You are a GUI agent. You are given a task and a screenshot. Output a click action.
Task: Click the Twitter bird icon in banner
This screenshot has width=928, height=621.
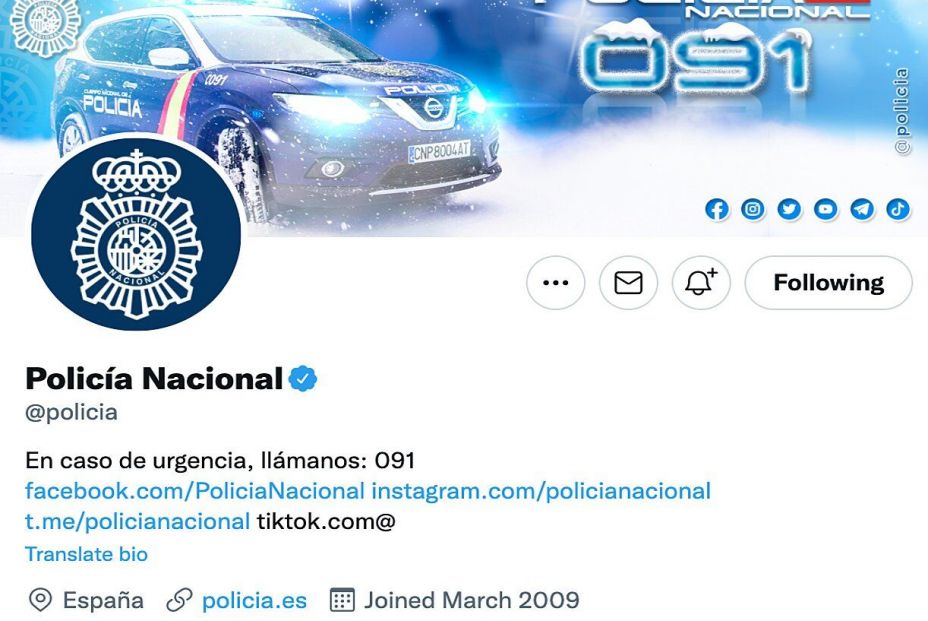click(x=789, y=209)
